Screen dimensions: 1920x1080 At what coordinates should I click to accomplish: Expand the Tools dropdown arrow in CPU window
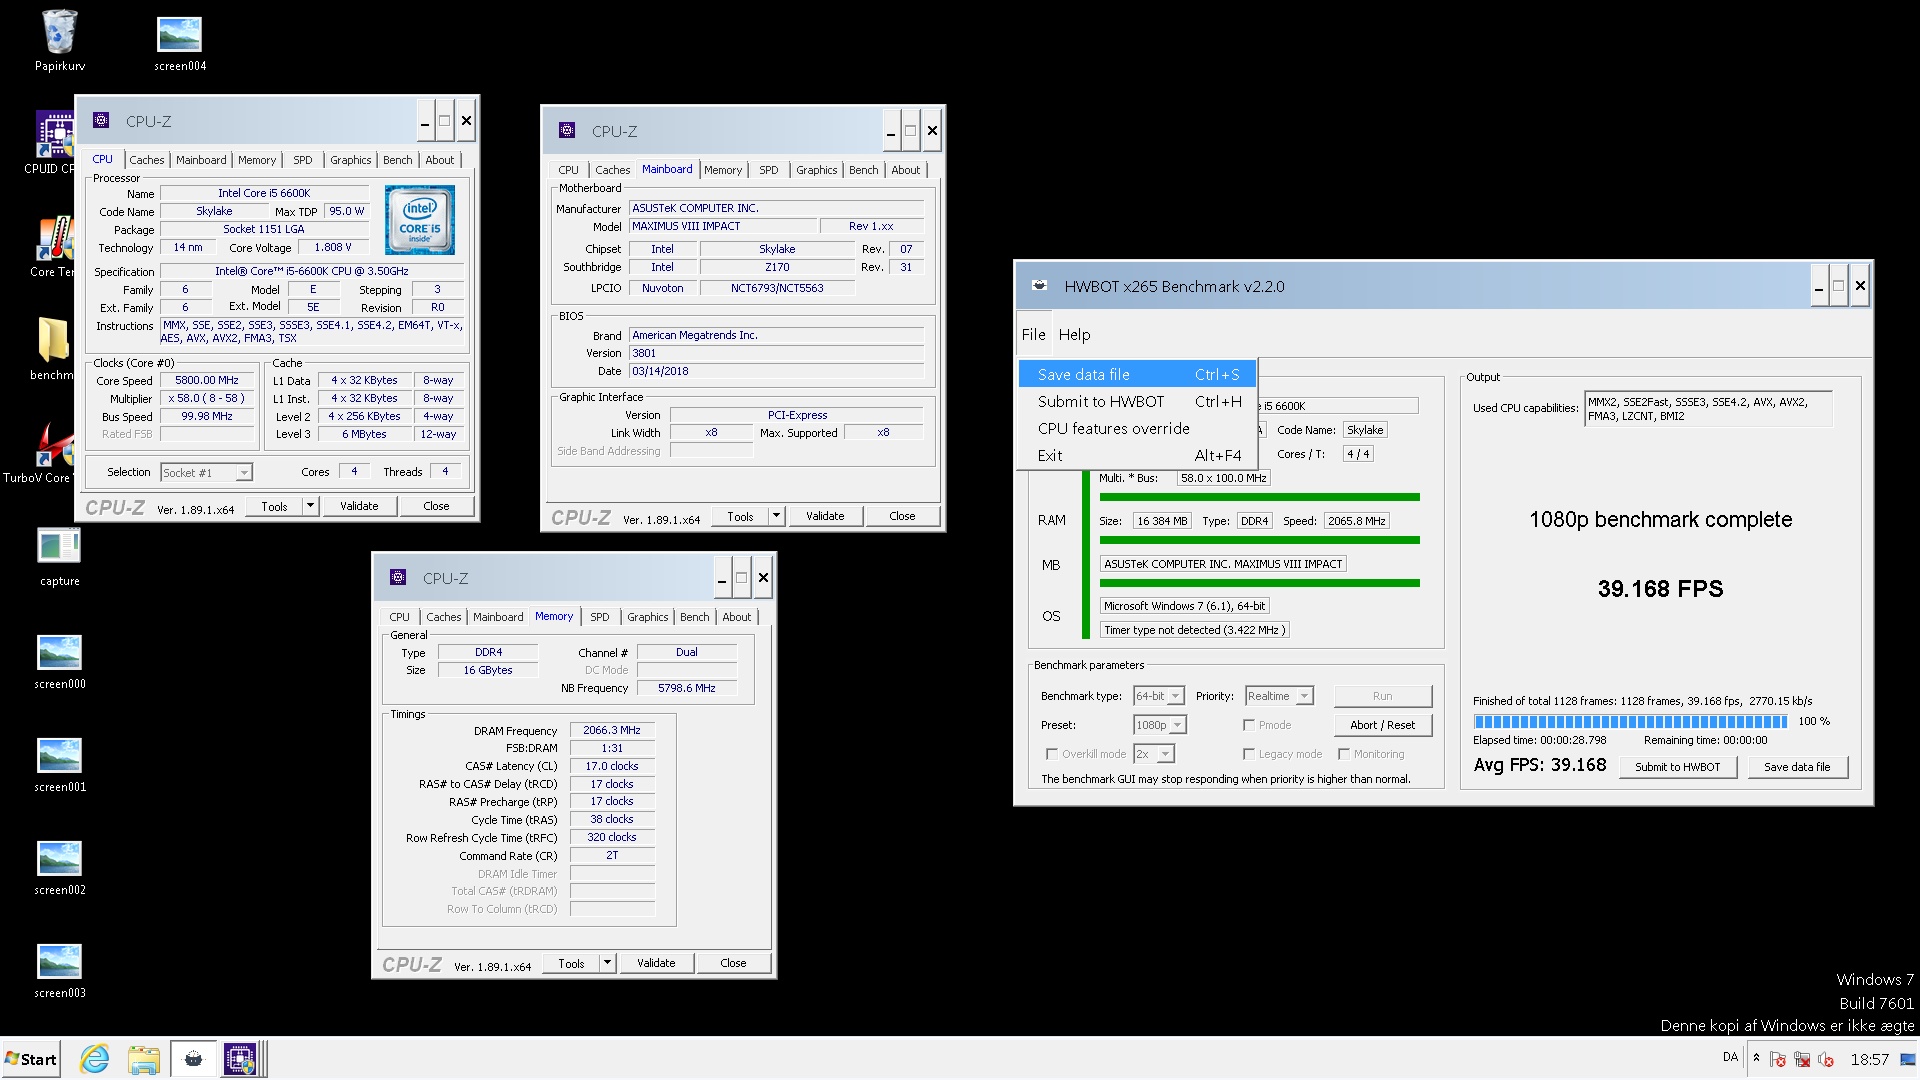click(310, 506)
